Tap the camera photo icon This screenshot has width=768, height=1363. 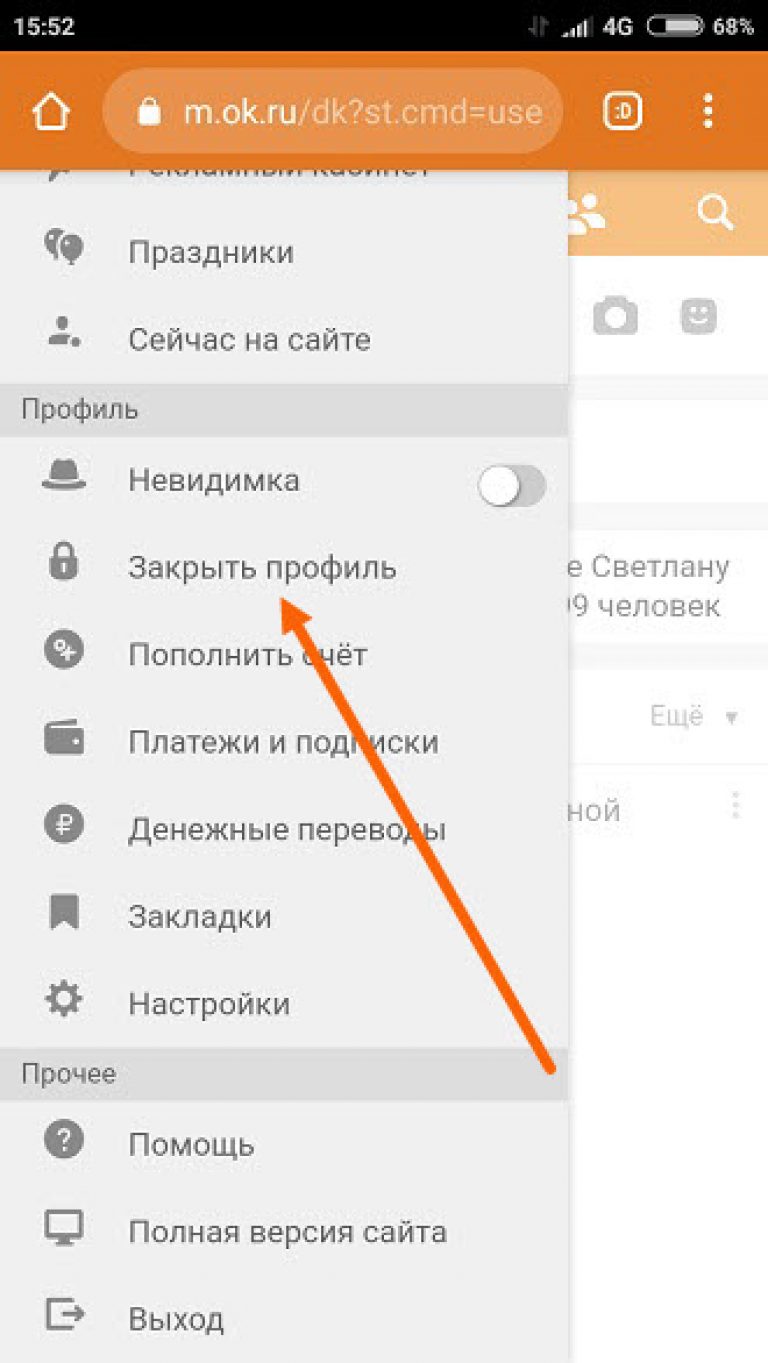tap(615, 316)
